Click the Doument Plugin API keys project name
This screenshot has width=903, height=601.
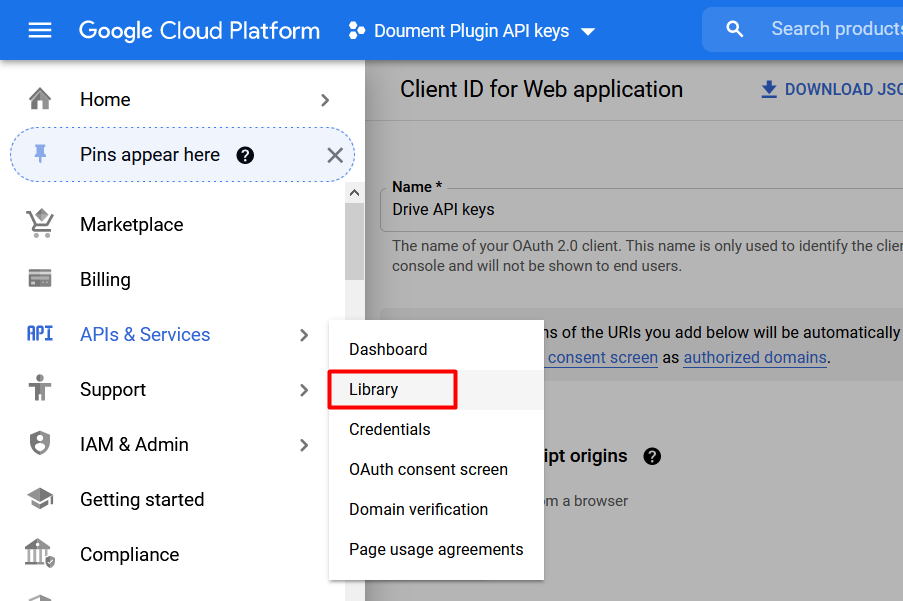point(472,31)
